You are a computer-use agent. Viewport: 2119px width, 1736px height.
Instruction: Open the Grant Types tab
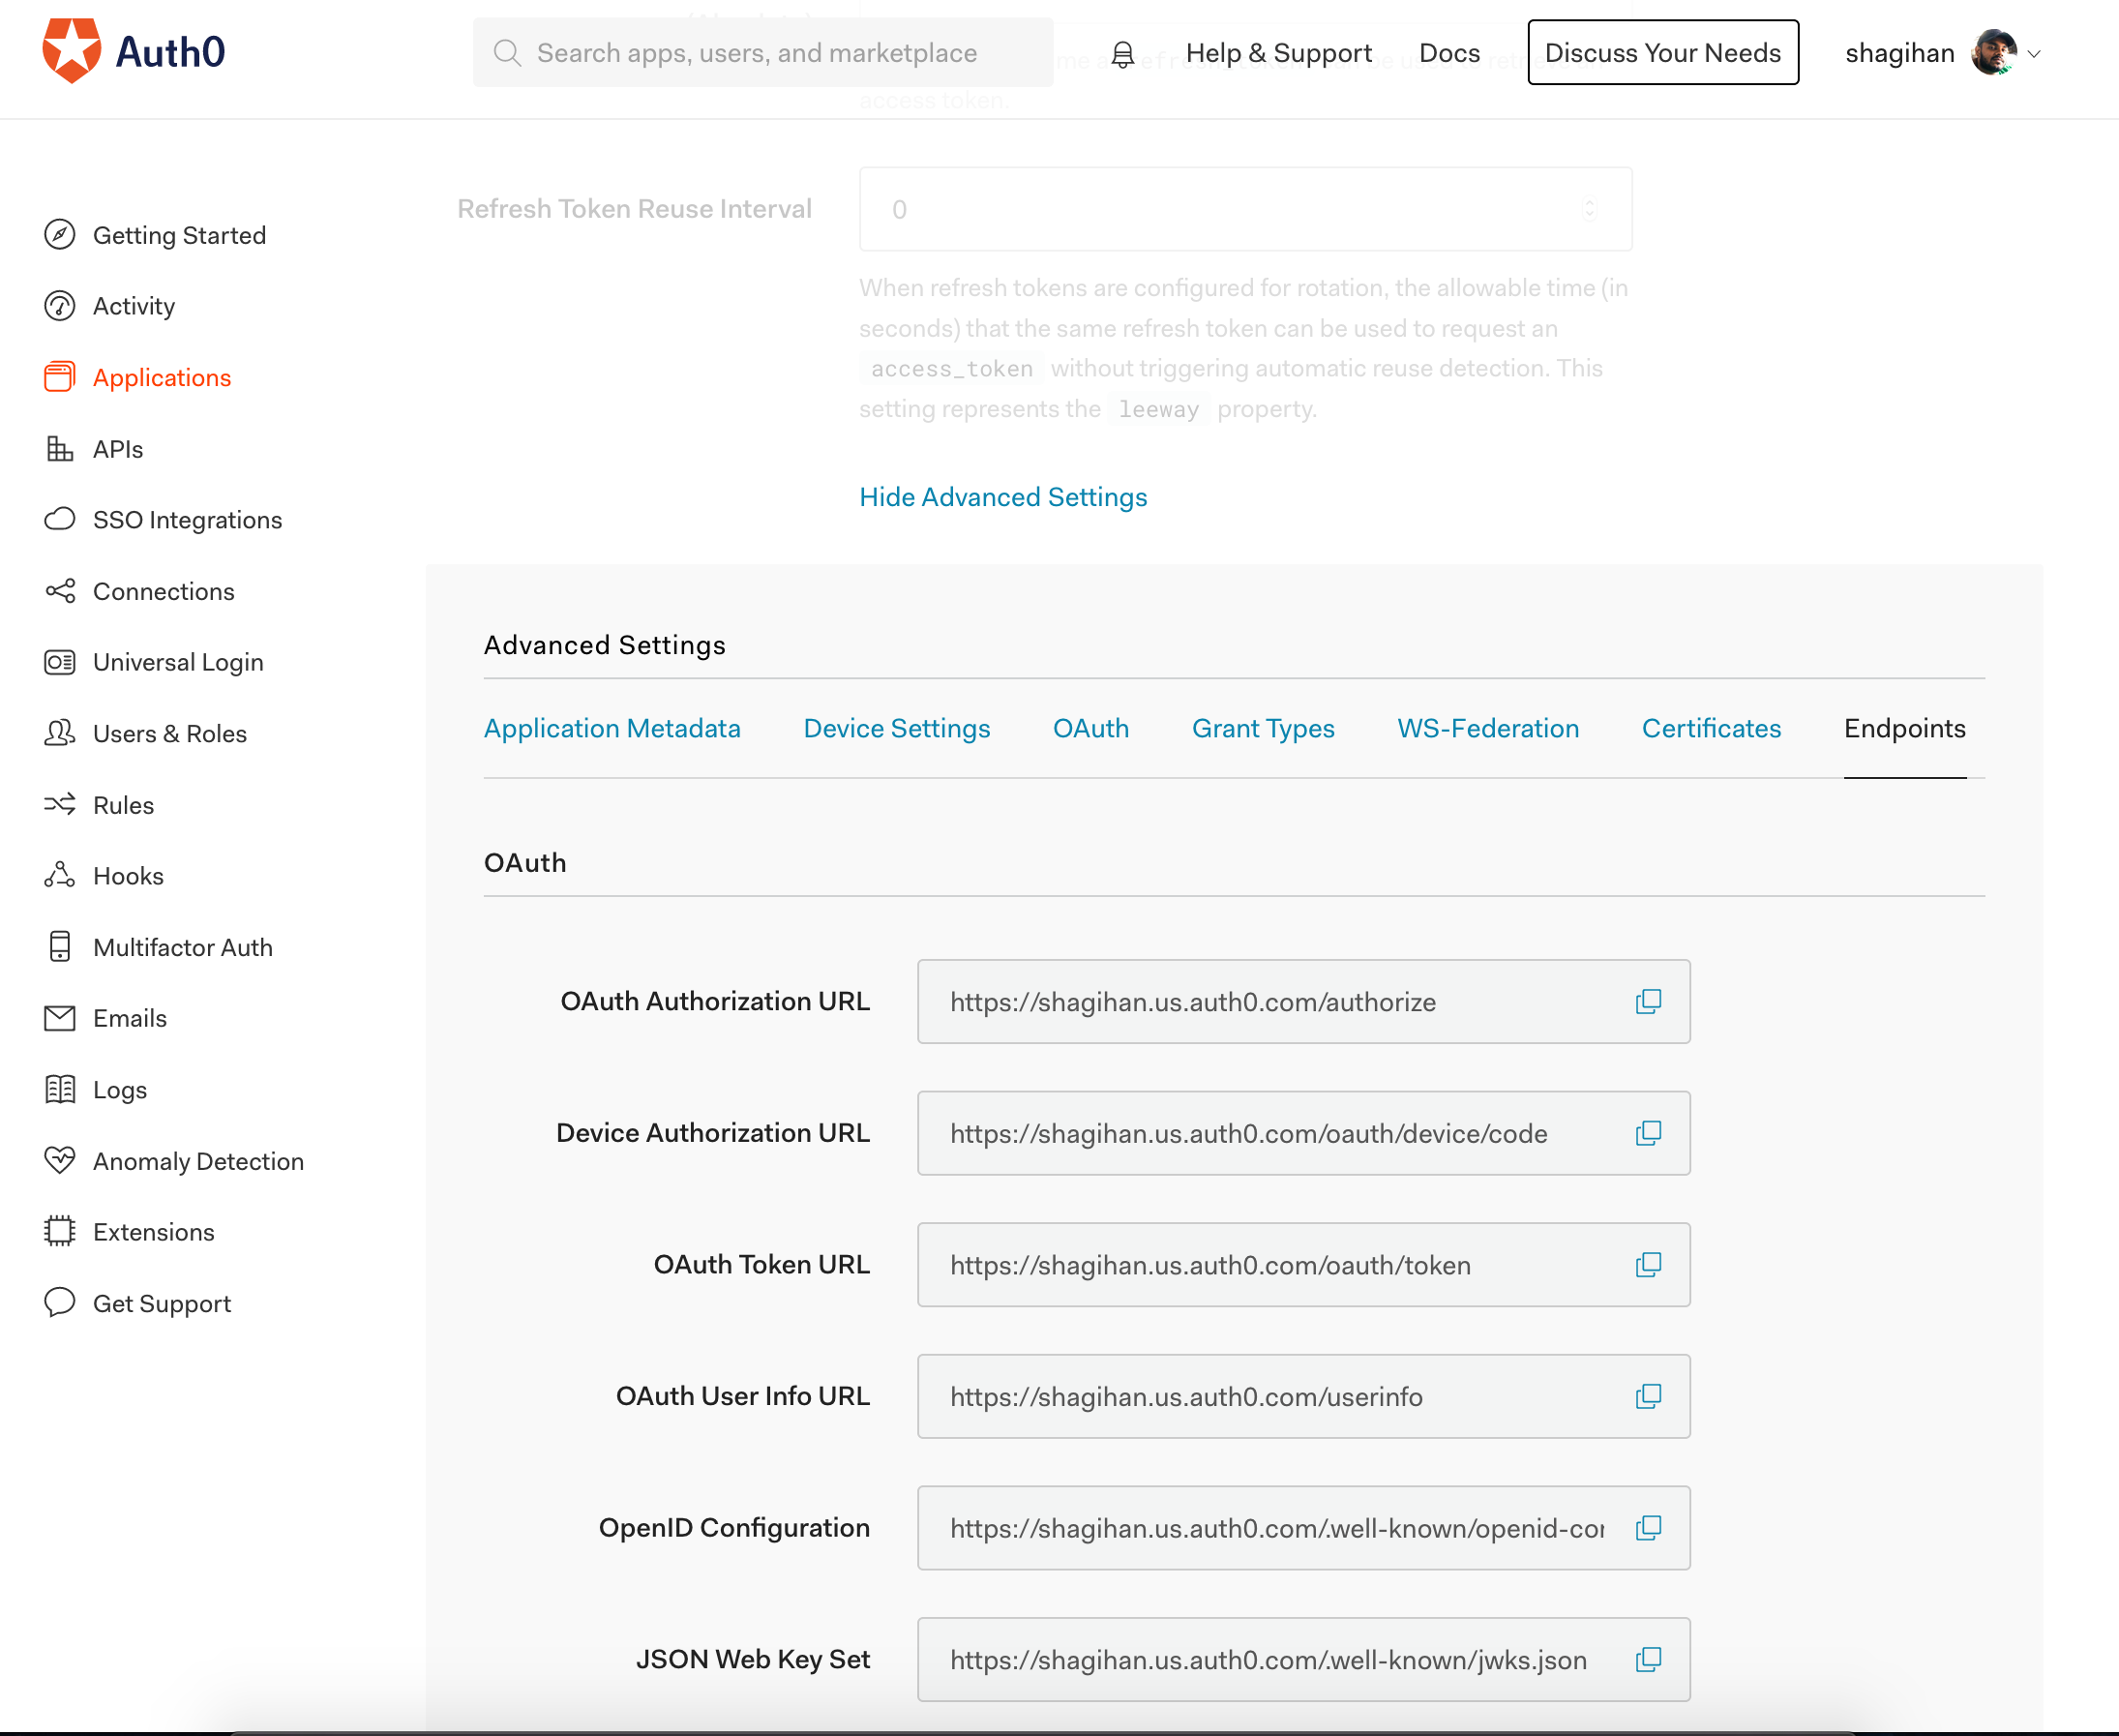tap(1263, 728)
